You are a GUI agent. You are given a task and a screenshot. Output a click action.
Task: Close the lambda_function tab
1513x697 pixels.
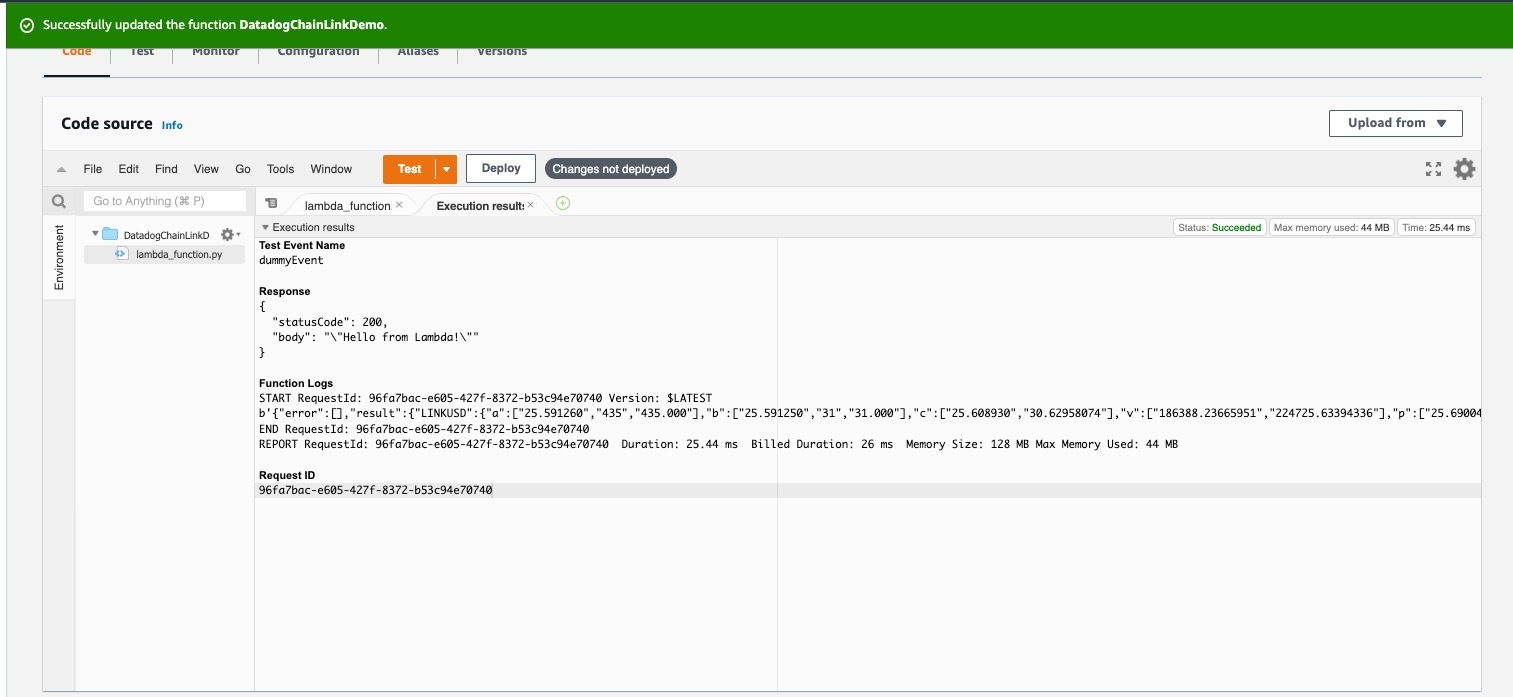pyautogui.click(x=399, y=204)
